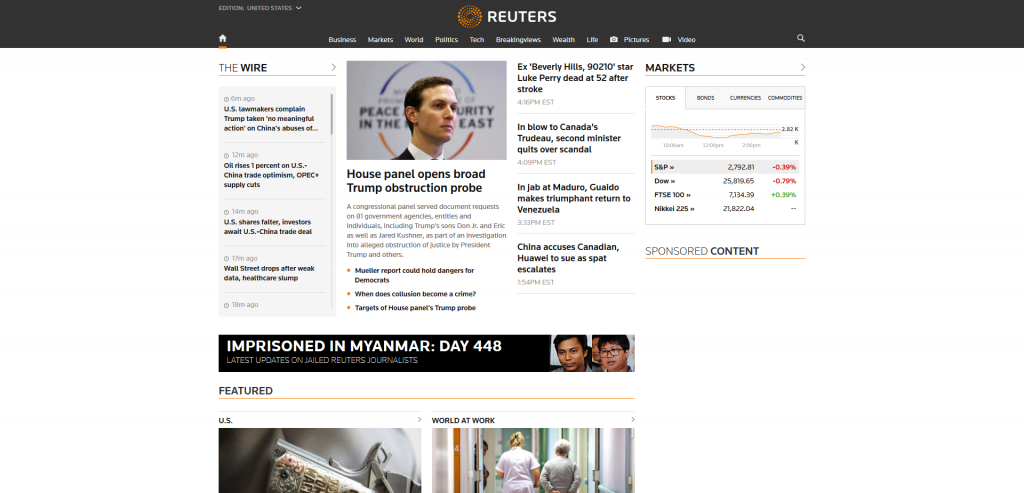Click the Imprisoned in Myanmar banner
Viewport: 1024px width, 493px height.
(426, 353)
